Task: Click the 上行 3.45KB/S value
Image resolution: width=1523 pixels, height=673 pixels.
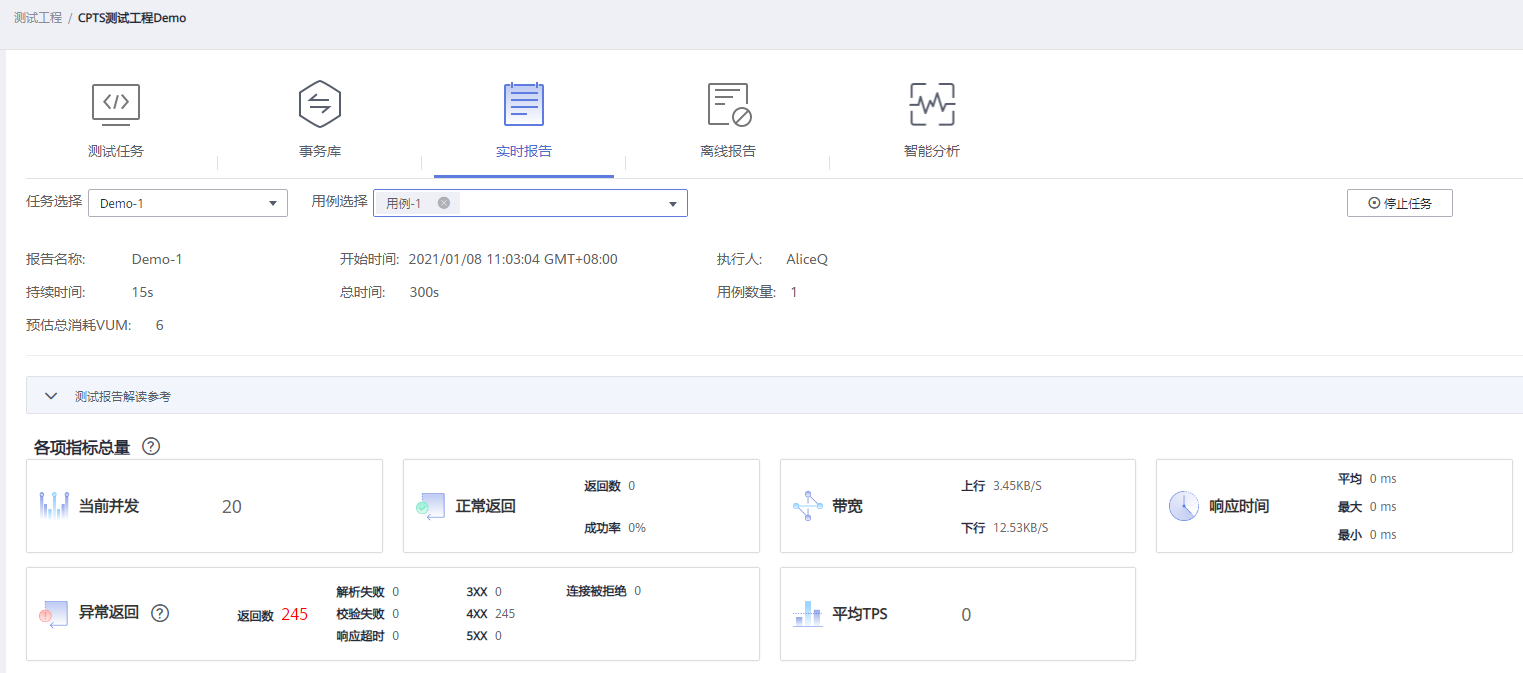Action: tap(1018, 486)
